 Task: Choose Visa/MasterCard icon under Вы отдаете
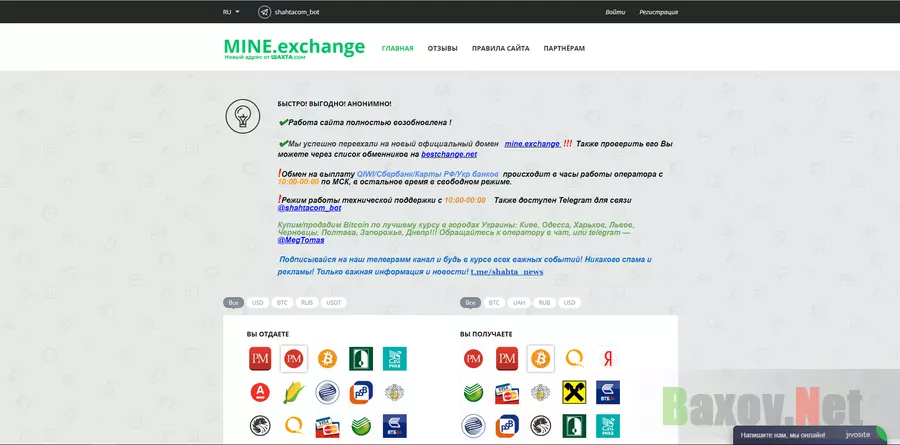tap(328, 427)
